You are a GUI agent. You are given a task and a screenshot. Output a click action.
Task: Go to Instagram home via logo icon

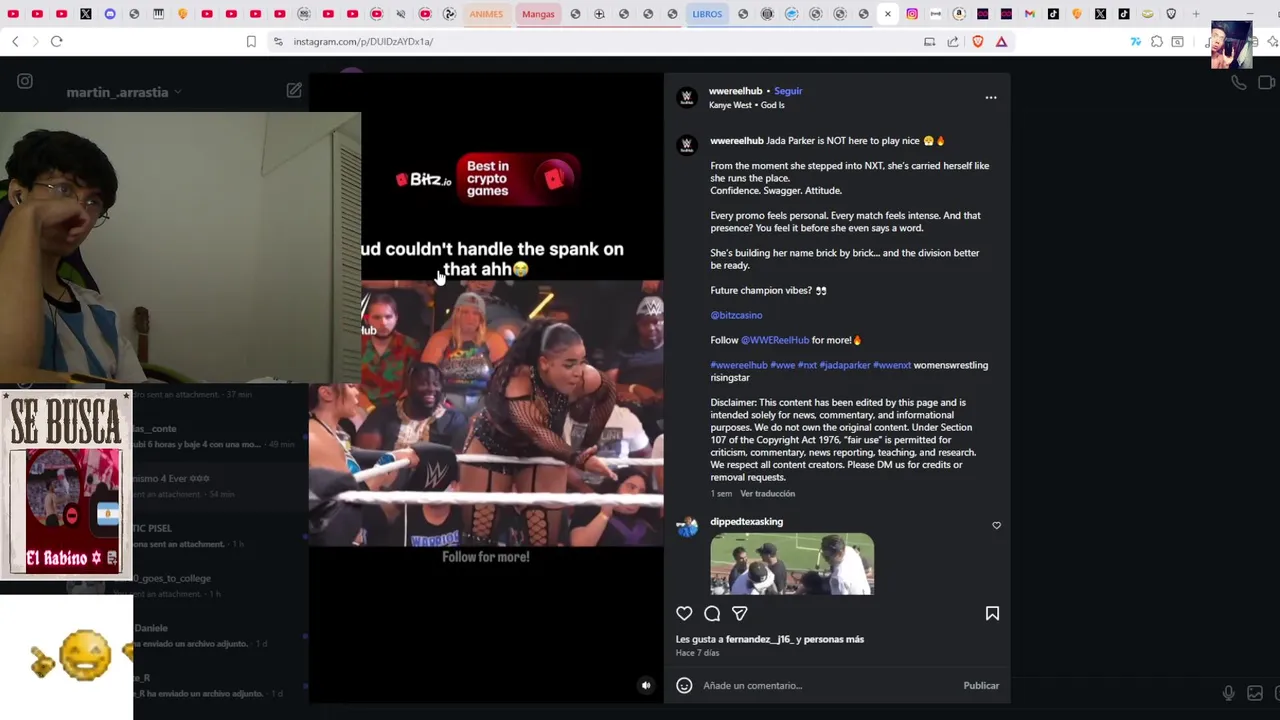[x=25, y=82]
